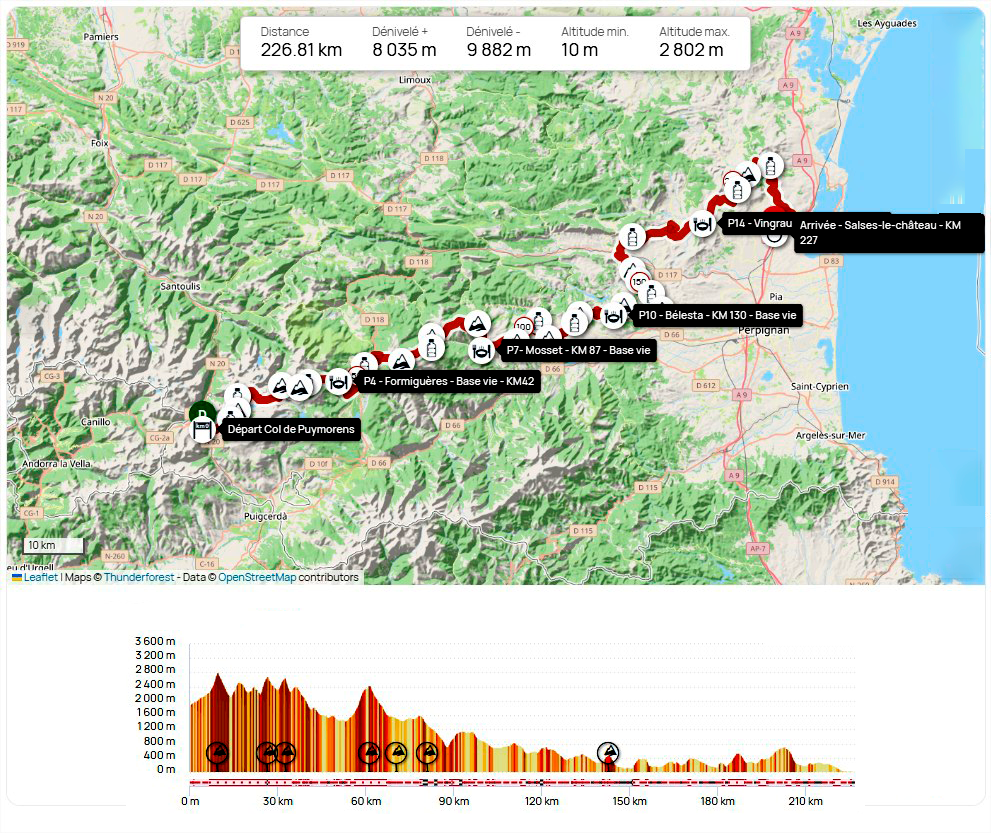Select the green D departure marker

[201, 414]
